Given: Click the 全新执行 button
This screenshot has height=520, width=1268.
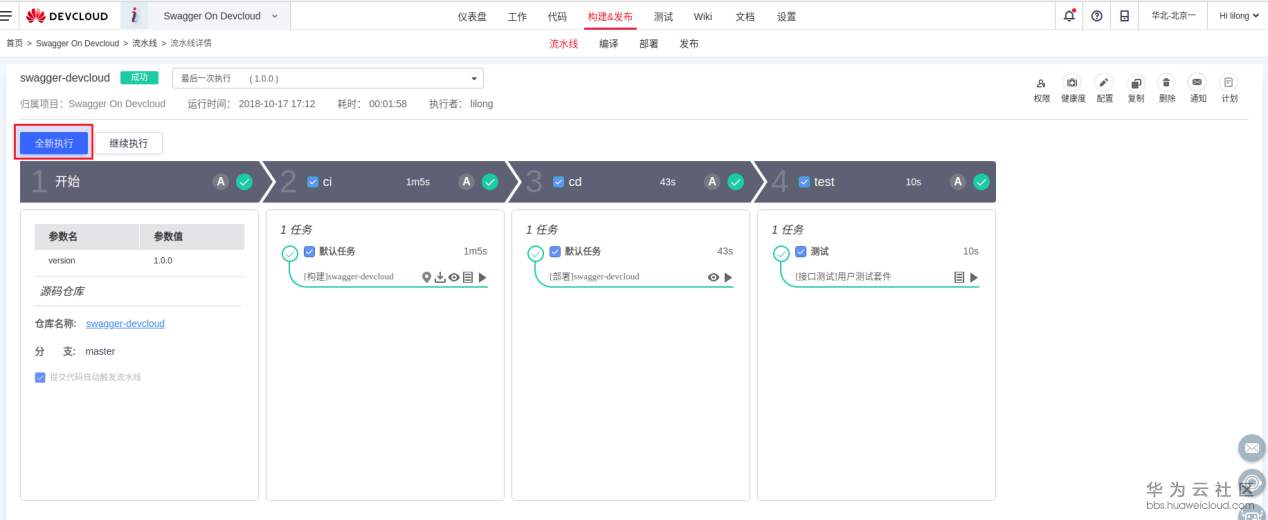Looking at the screenshot, I should point(54,143).
